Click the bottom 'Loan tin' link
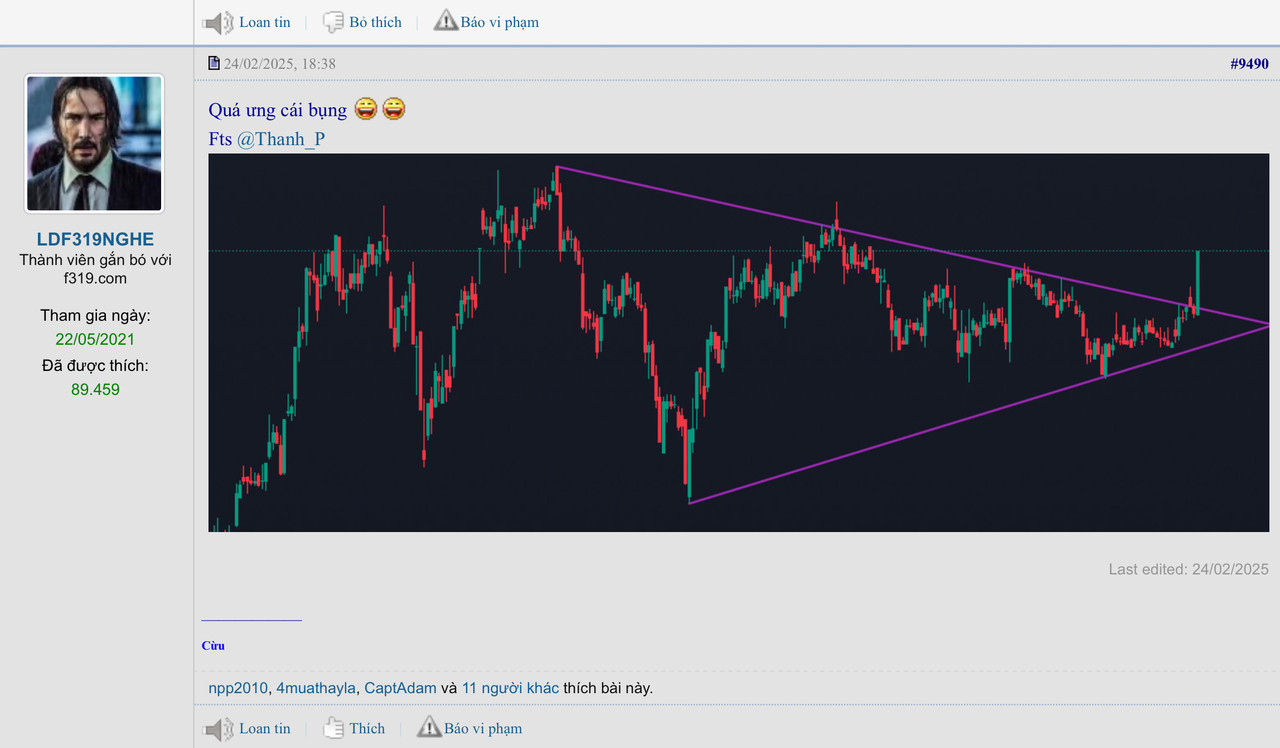The image size is (1280, 748). click(x=265, y=728)
